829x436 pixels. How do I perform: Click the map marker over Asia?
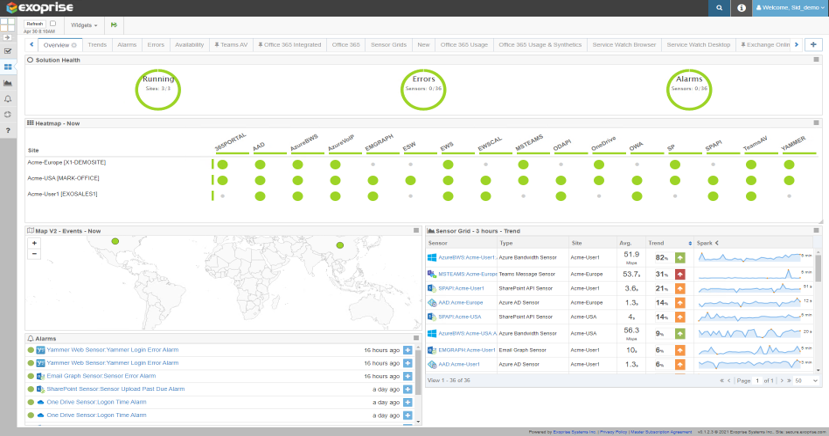point(340,245)
